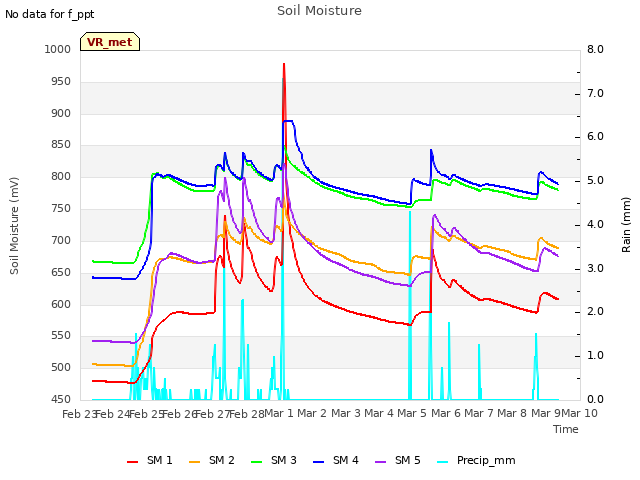Click the blue SM 4 plateau at 890

[288, 121]
